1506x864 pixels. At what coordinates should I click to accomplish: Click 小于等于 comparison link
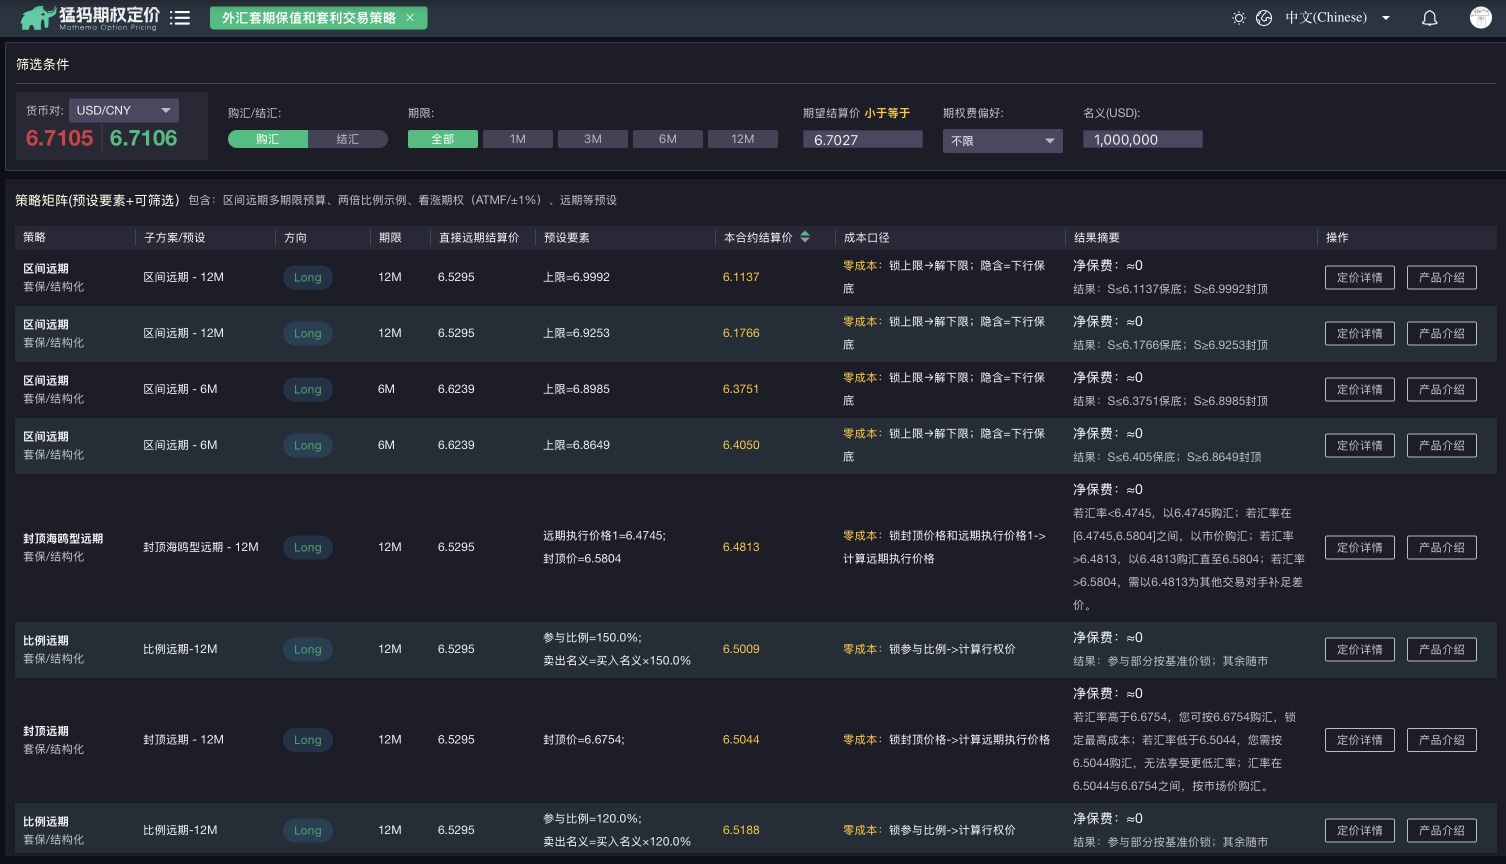887,113
